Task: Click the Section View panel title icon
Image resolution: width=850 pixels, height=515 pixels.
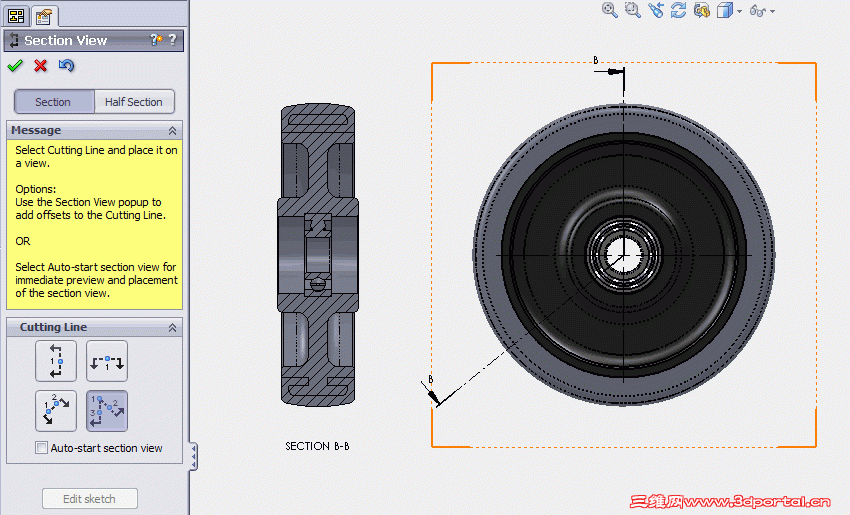Action: pos(14,40)
